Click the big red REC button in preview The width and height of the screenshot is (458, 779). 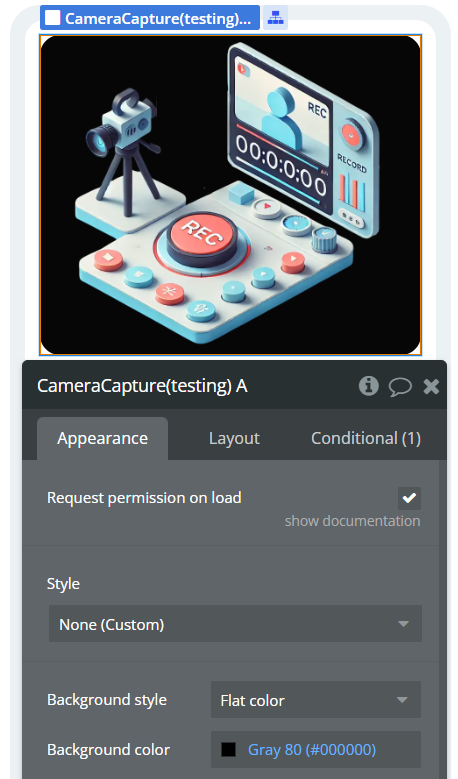202,236
